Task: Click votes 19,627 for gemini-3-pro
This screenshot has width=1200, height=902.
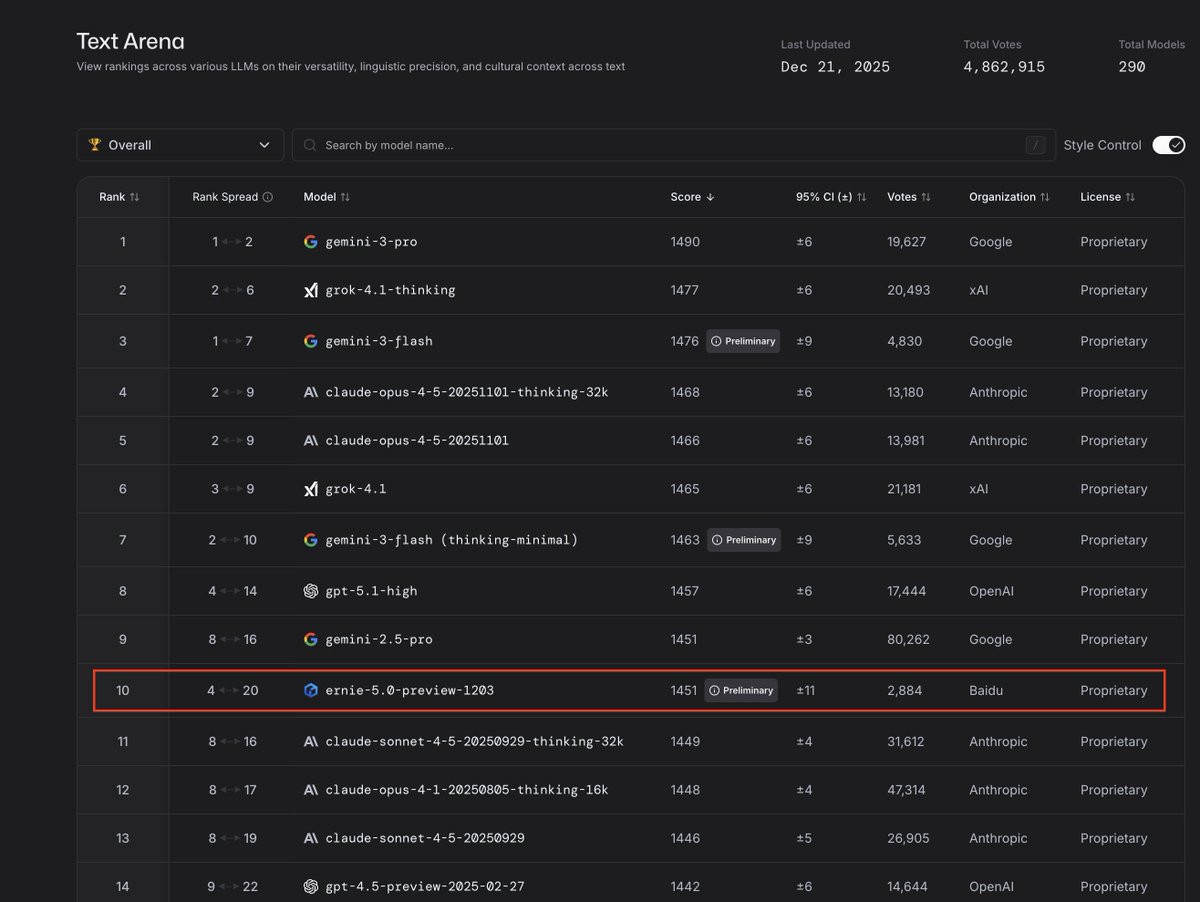Action: click(x=907, y=242)
